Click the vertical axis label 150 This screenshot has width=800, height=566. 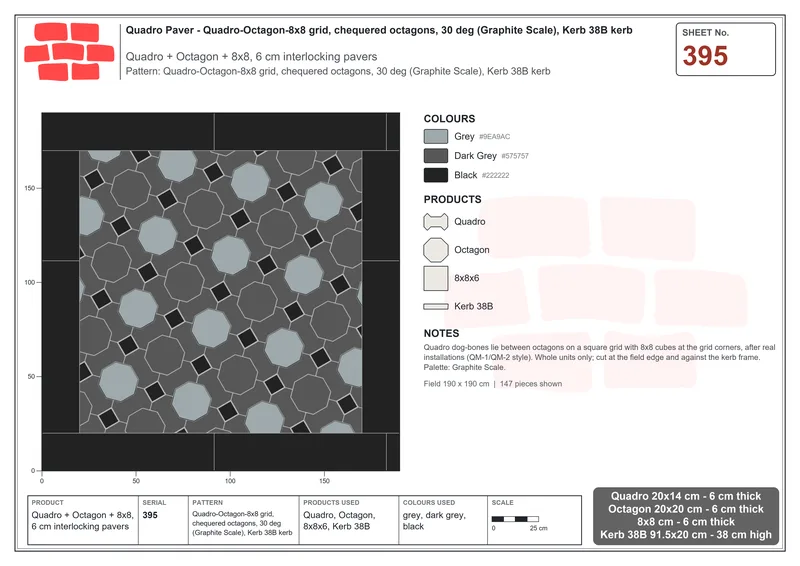click(30, 188)
